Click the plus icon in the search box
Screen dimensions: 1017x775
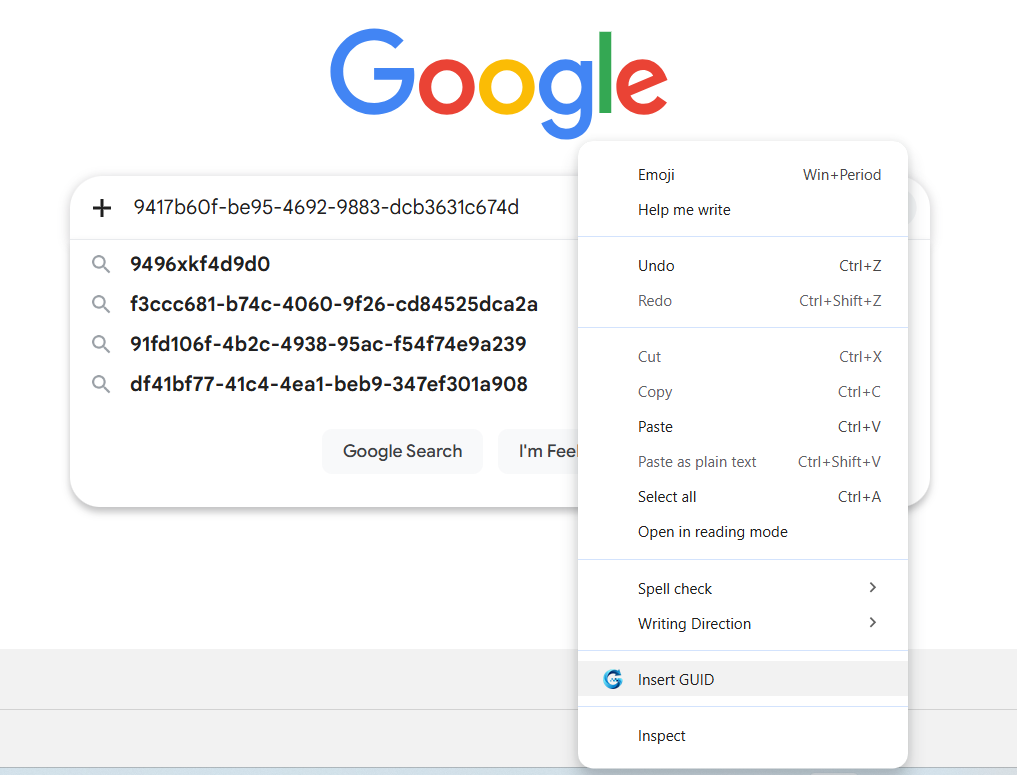(x=101, y=208)
